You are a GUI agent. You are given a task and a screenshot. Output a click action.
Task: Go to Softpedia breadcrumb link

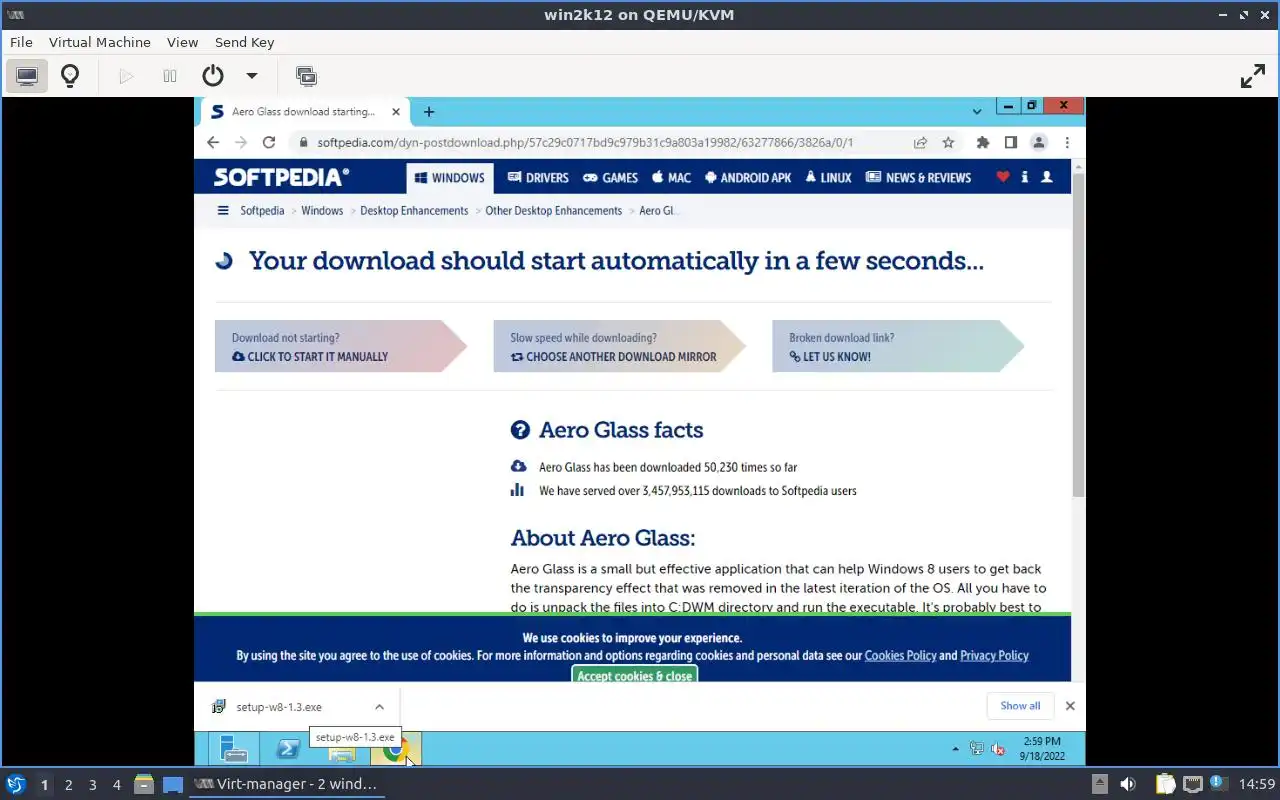tap(262, 211)
